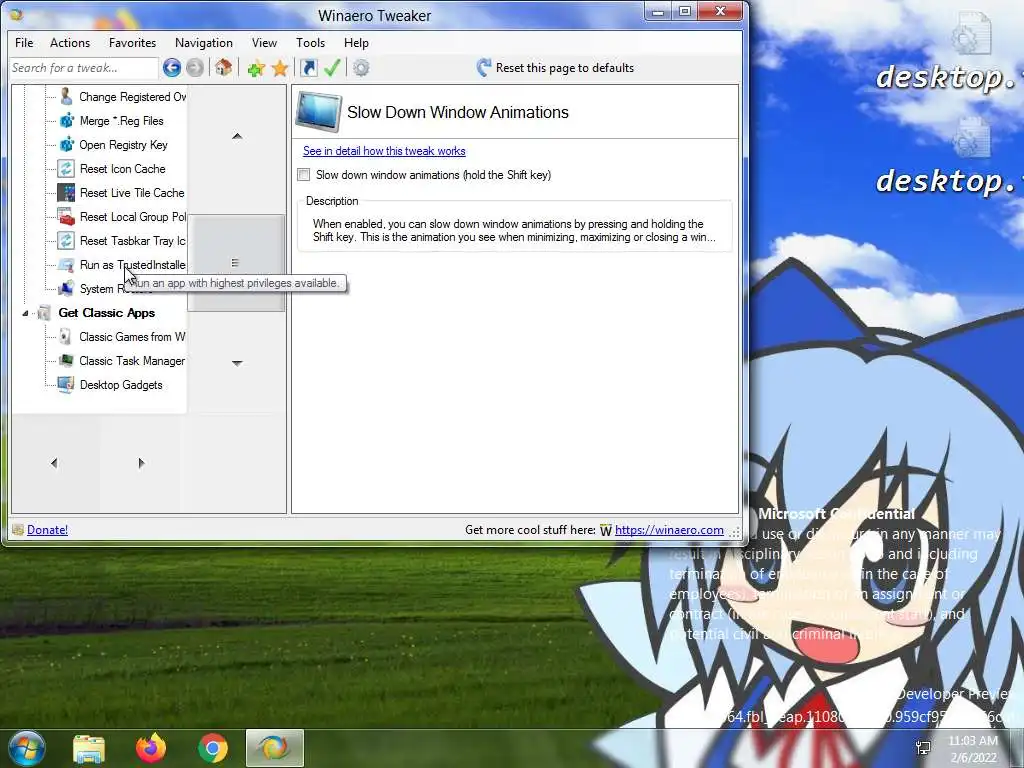The width and height of the screenshot is (1024, 768).
Task: Select Classic Task Manager tree item
Action: tap(132, 360)
